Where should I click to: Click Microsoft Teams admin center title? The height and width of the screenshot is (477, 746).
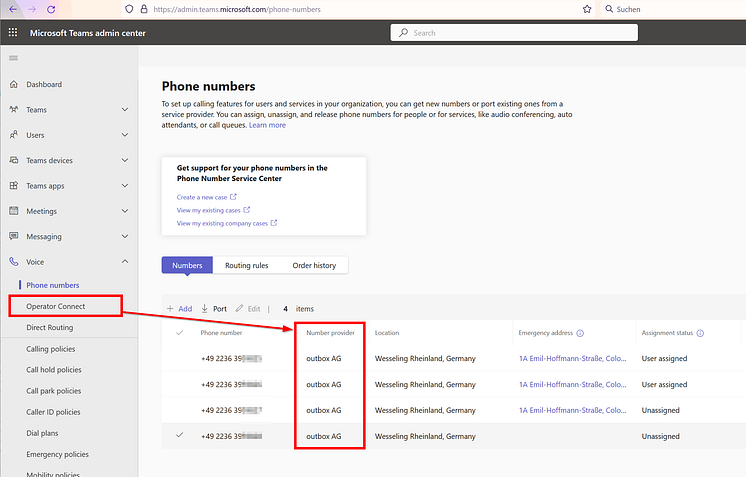point(88,33)
